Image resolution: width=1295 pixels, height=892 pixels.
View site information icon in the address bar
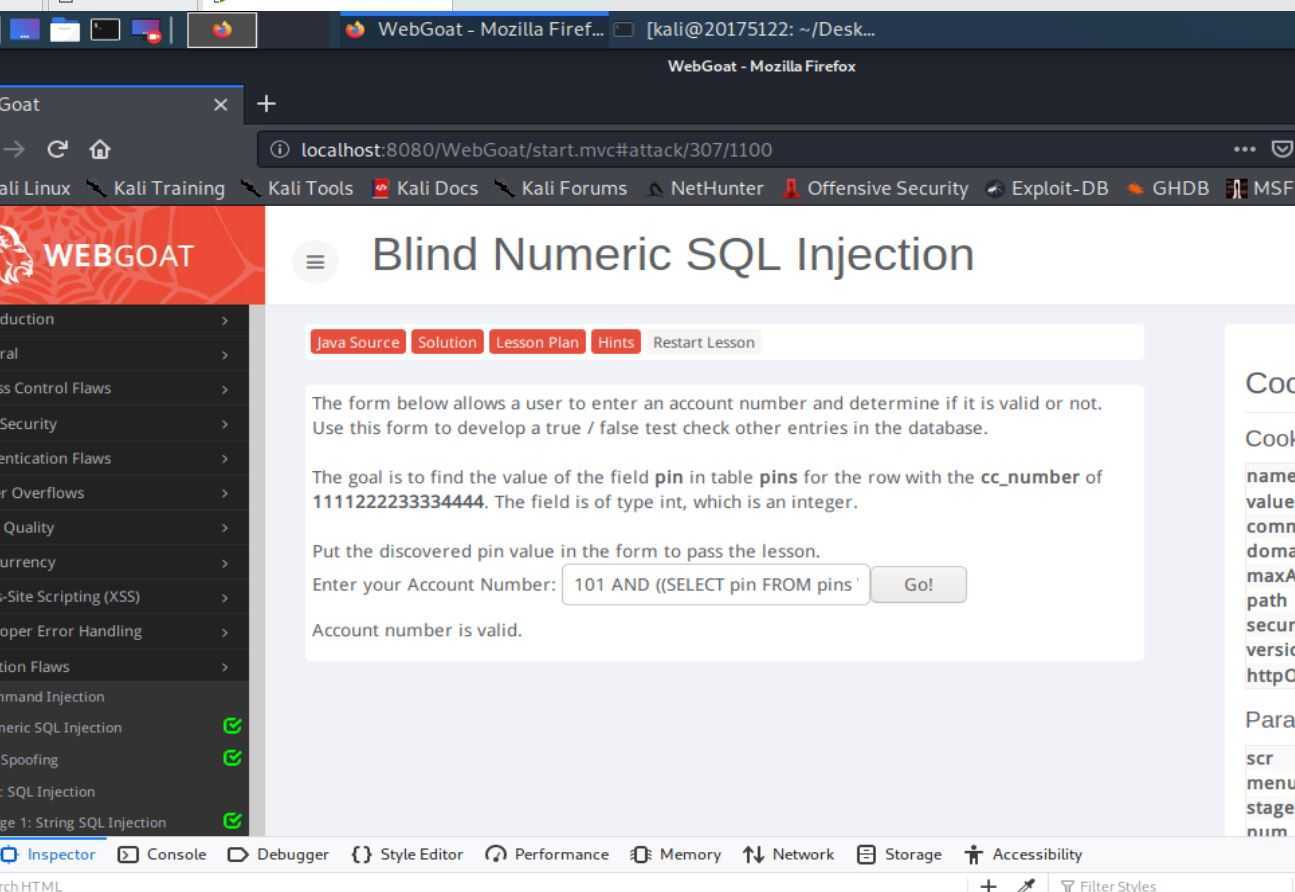pyautogui.click(x=282, y=150)
